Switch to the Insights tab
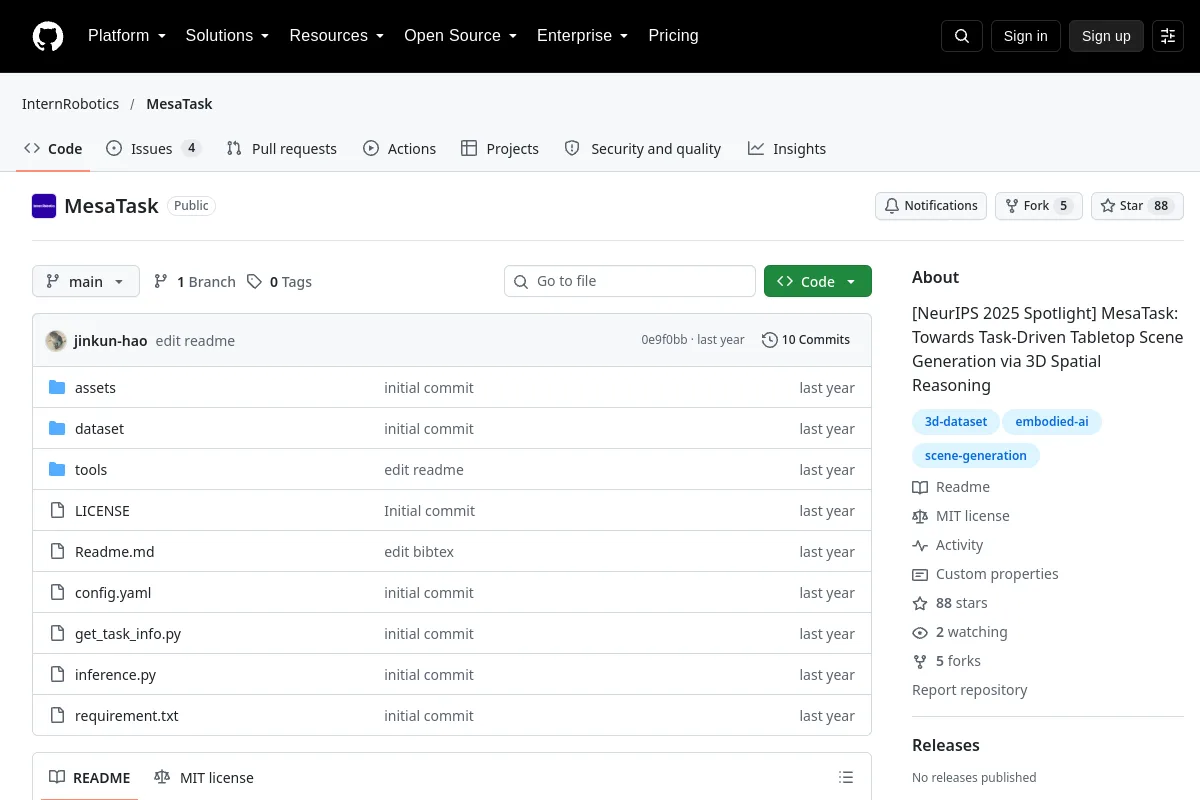Image resolution: width=1200 pixels, height=800 pixels. 787,149
